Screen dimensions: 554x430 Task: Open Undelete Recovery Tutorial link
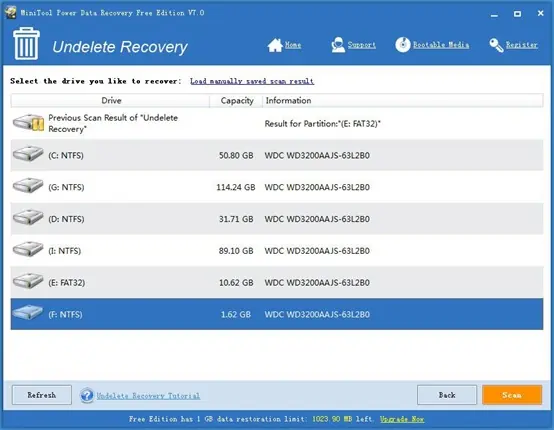[x=148, y=396]
